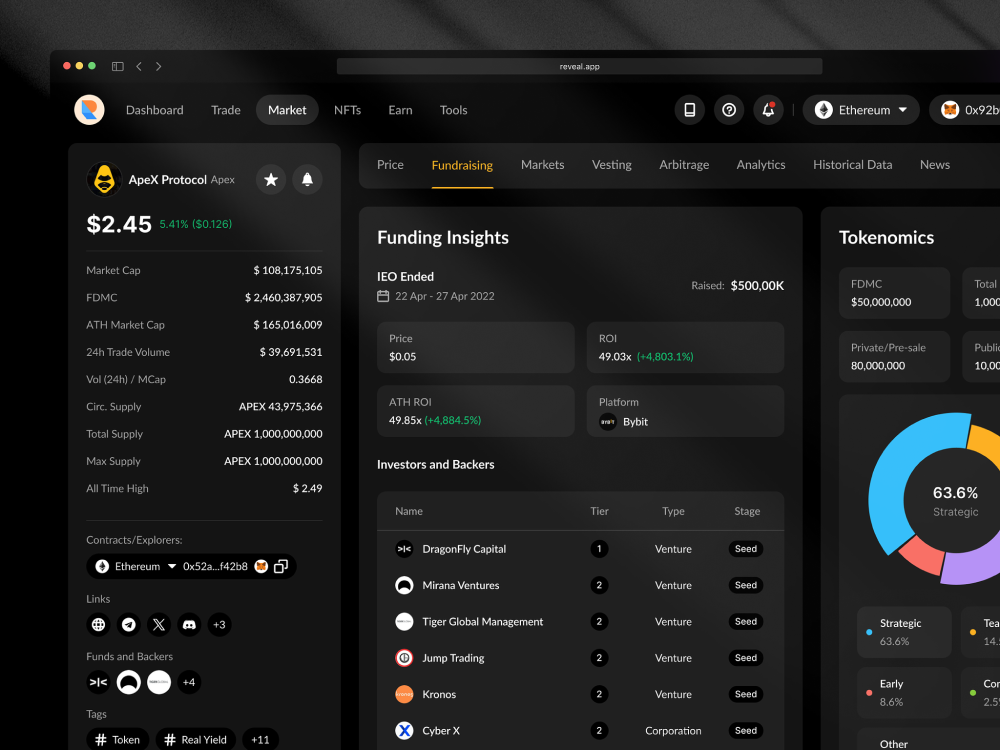
Task: Click the Reveal app logo
Action: coord(89,110)
